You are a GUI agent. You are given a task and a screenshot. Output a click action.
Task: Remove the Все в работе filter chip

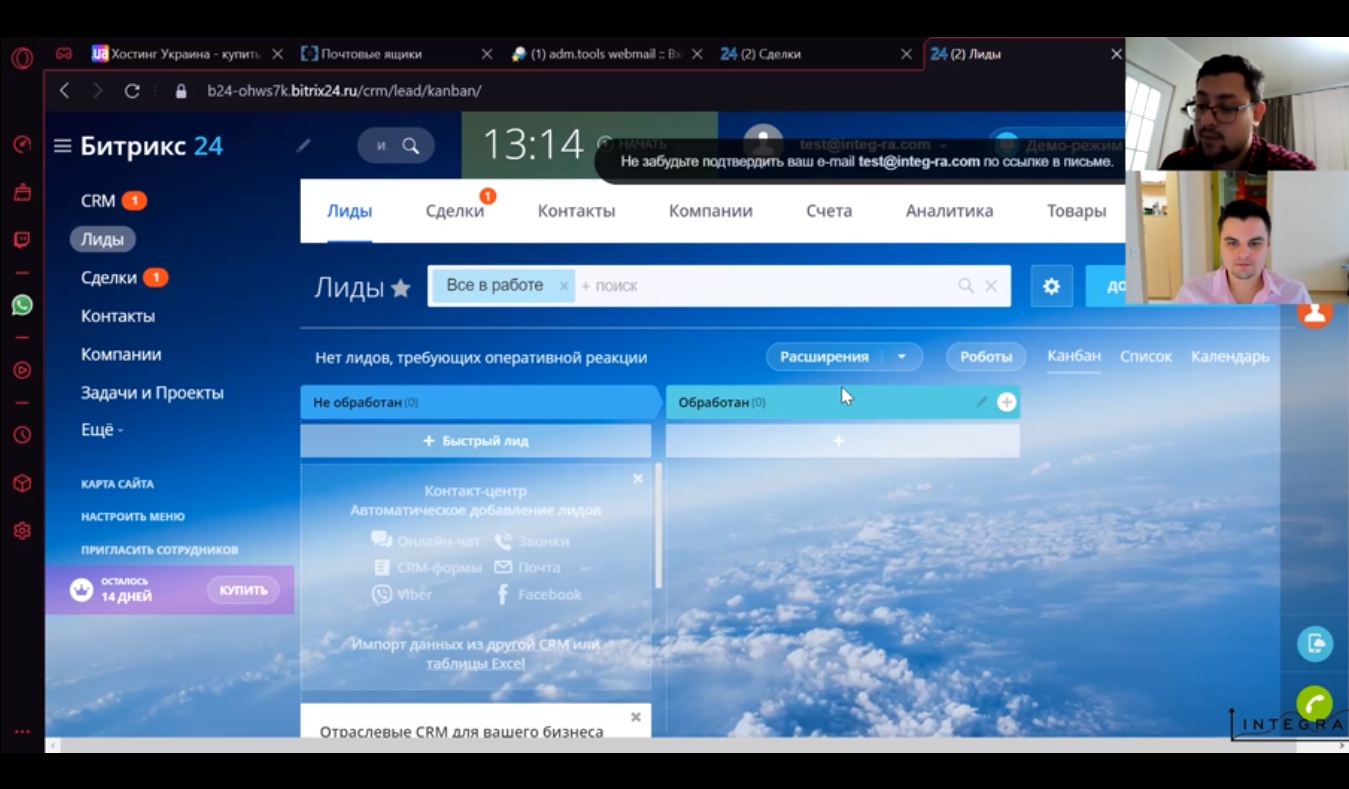(564, 286)
